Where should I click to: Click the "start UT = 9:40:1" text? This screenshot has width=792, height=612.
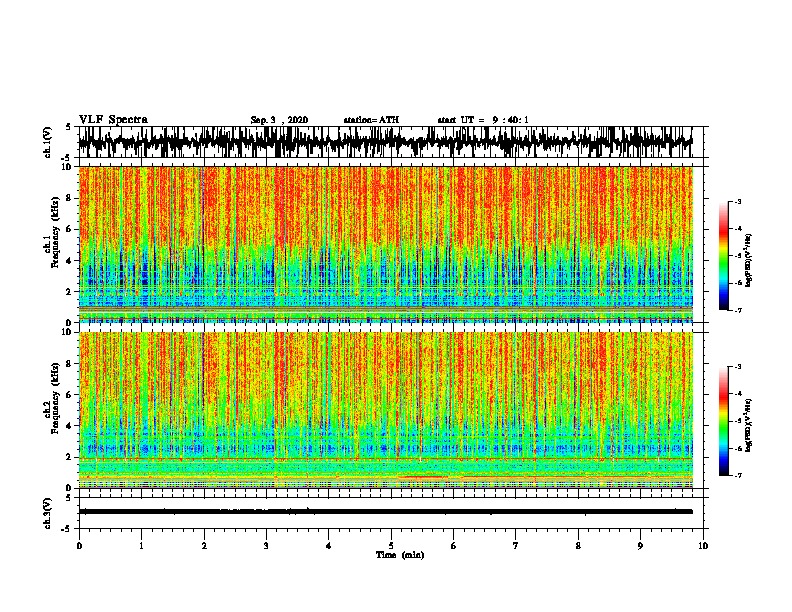click(483, 120)
